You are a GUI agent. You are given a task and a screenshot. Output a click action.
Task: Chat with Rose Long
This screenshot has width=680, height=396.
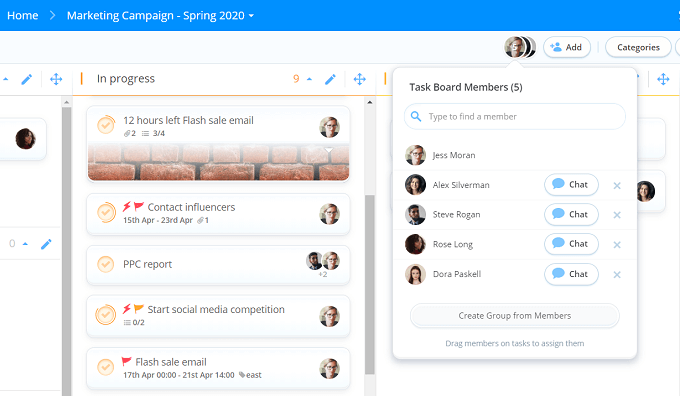[571, 244]
